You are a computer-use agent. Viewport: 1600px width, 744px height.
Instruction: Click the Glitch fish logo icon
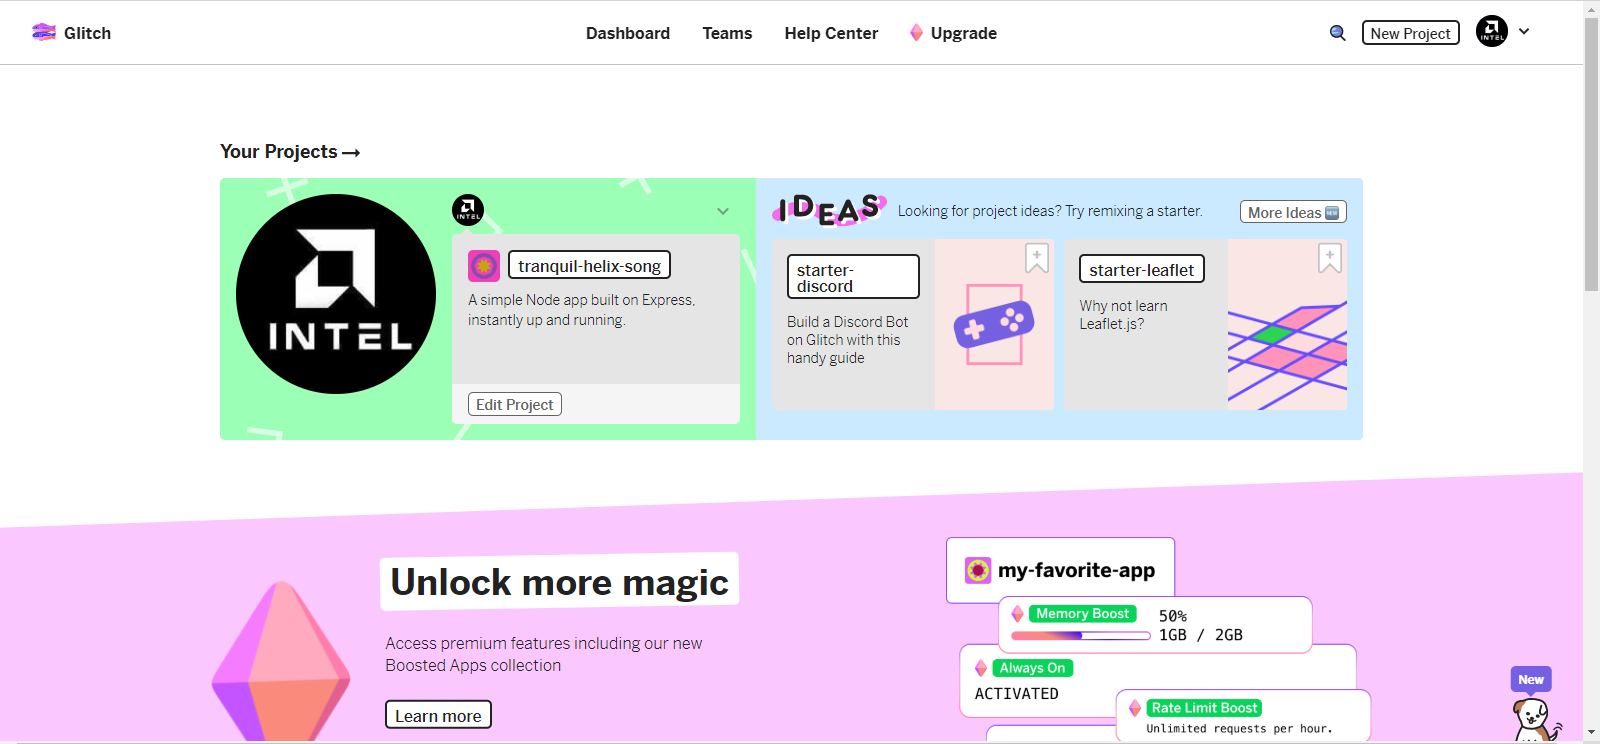(x=44, y=32)
